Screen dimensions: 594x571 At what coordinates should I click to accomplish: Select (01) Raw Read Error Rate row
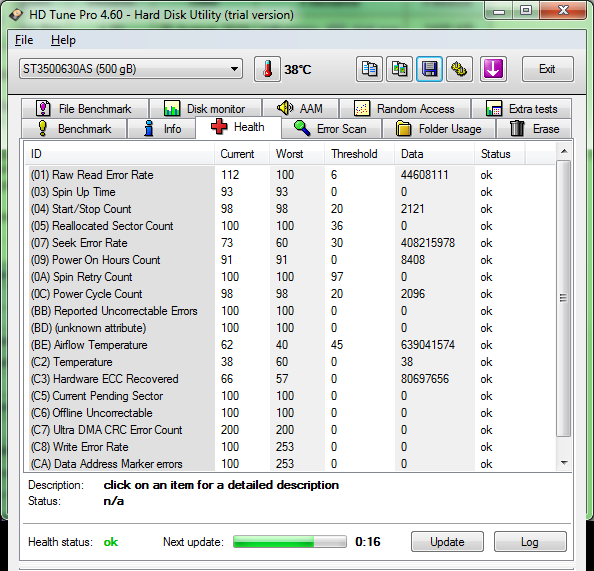coord(290,175)
